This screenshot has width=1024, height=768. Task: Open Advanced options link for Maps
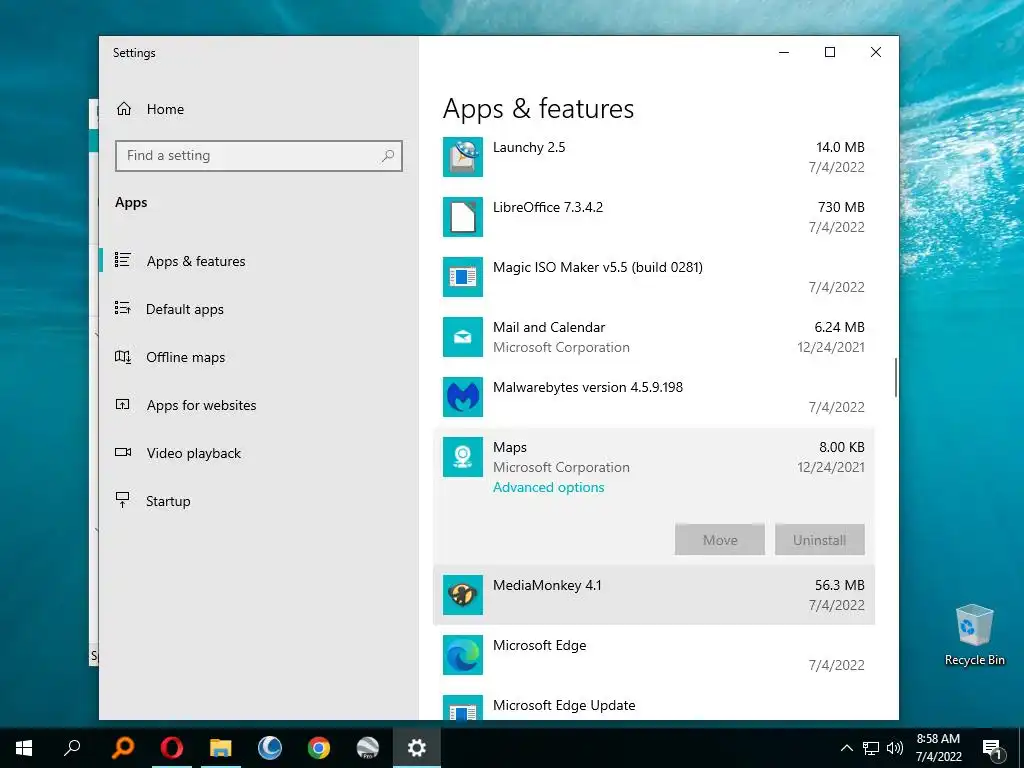pyautogui.click(x=549, y=487)
